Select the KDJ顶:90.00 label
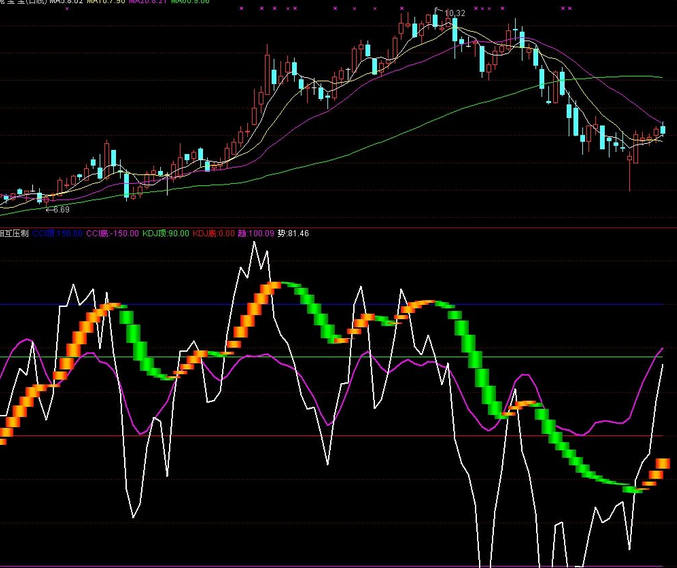 [x=166, y=234]
